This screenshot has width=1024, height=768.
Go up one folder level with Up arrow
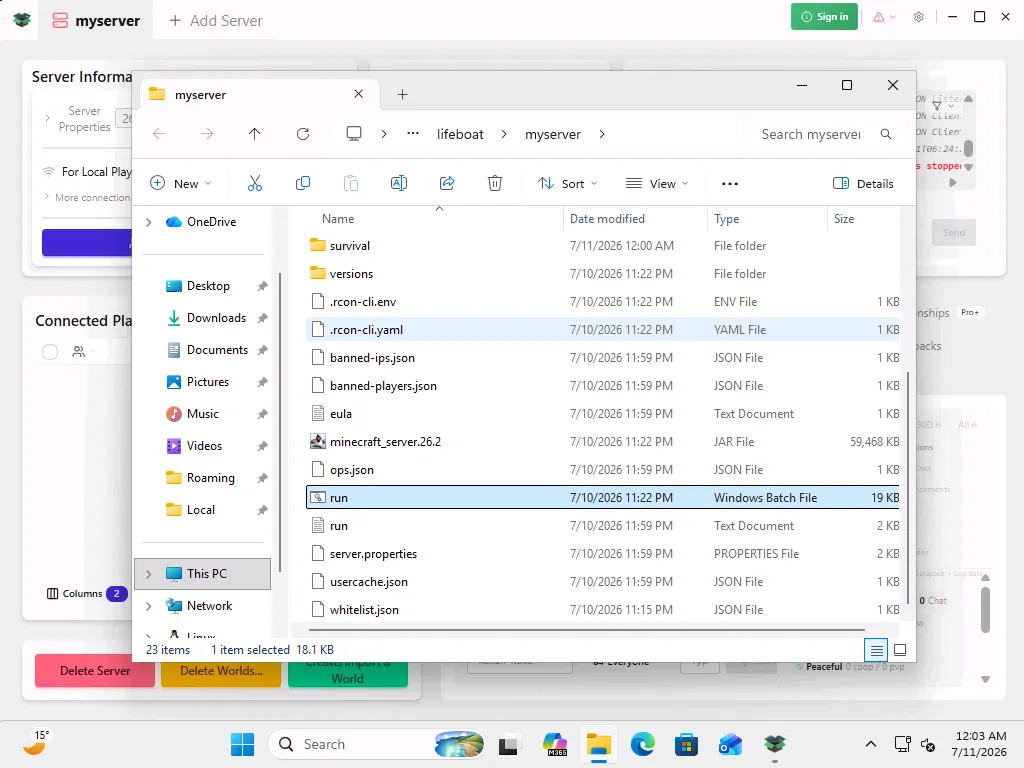(x=255, y=134)
